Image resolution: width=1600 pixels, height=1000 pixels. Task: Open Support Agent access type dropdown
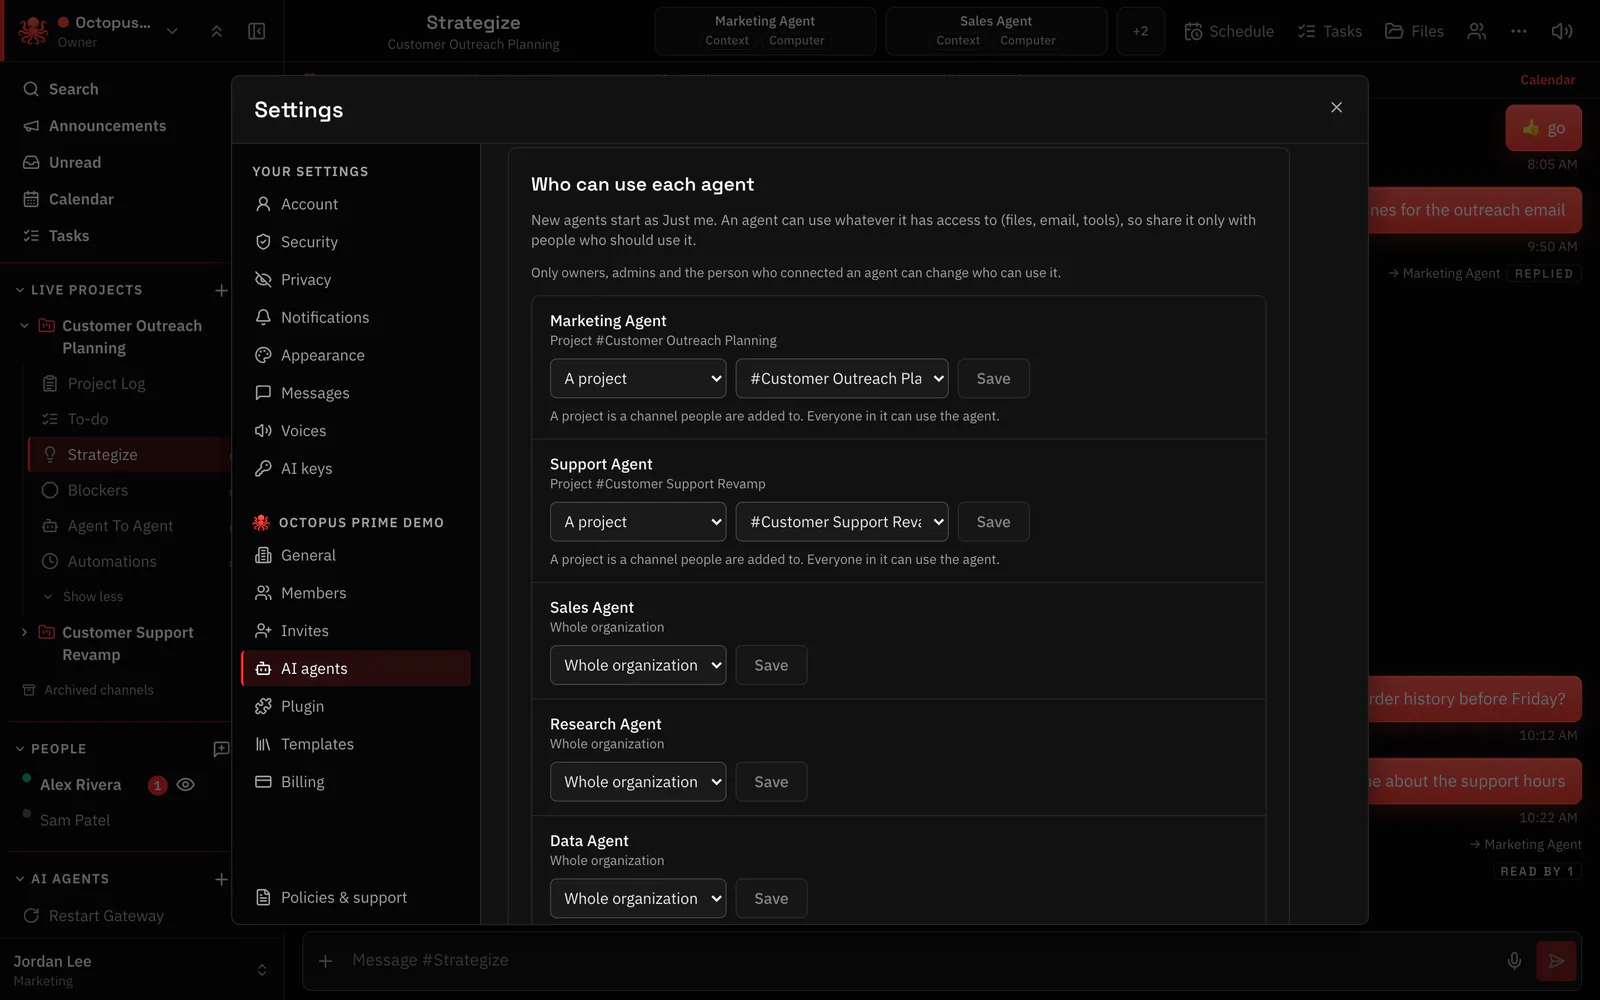click(x=638, y=522)
